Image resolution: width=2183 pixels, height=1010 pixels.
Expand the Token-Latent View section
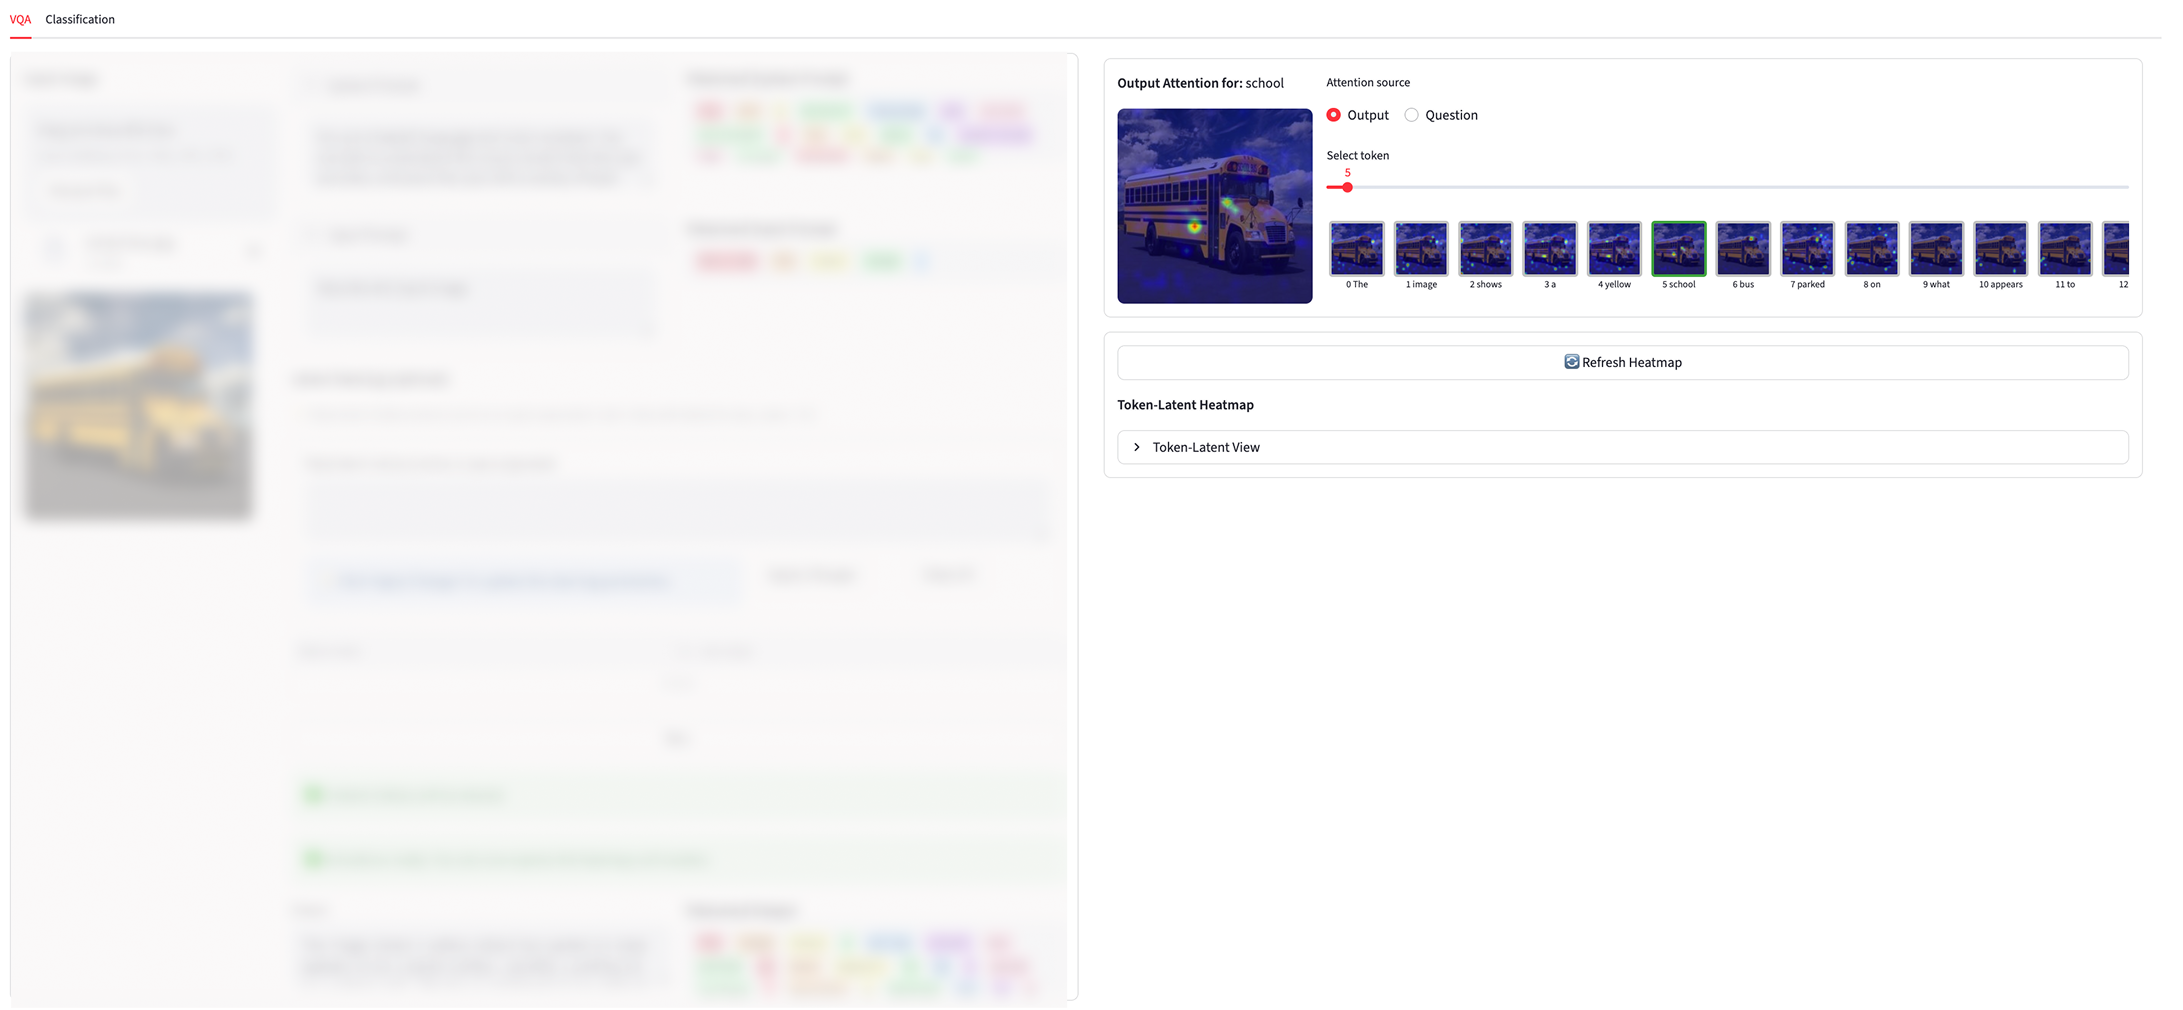point(1207,447)
